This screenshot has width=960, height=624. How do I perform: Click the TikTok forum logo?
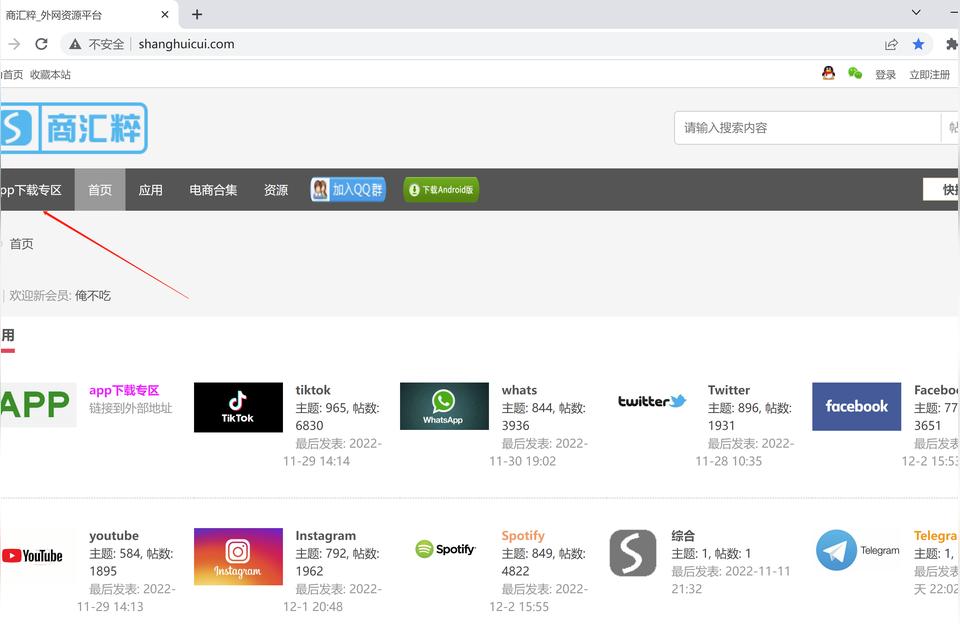[x=238, y=407]
